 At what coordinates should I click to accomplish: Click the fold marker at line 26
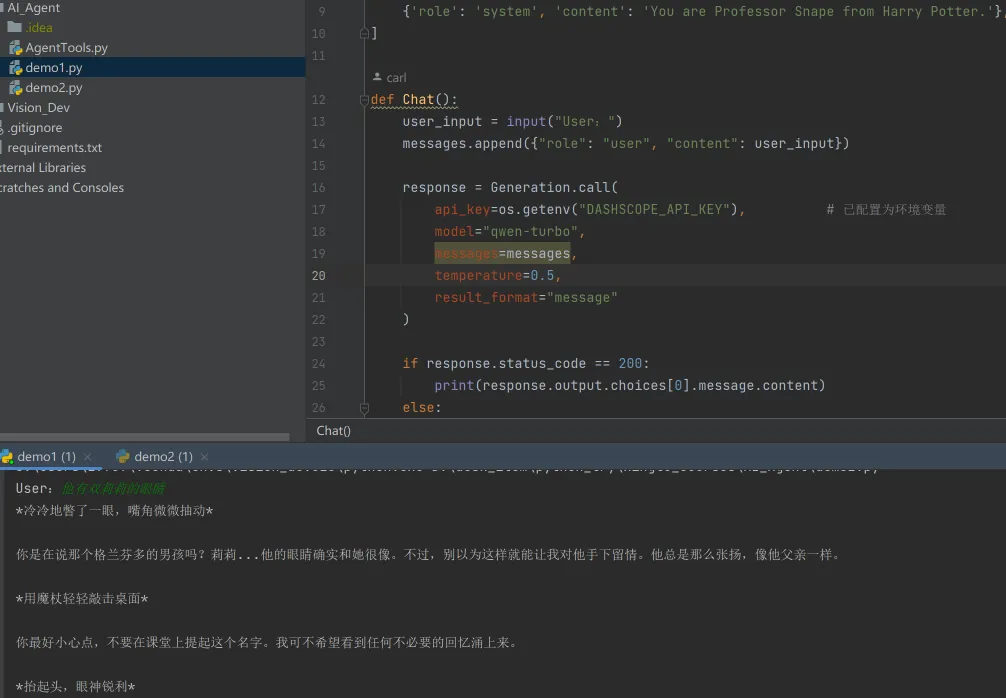tap(364, 407)
